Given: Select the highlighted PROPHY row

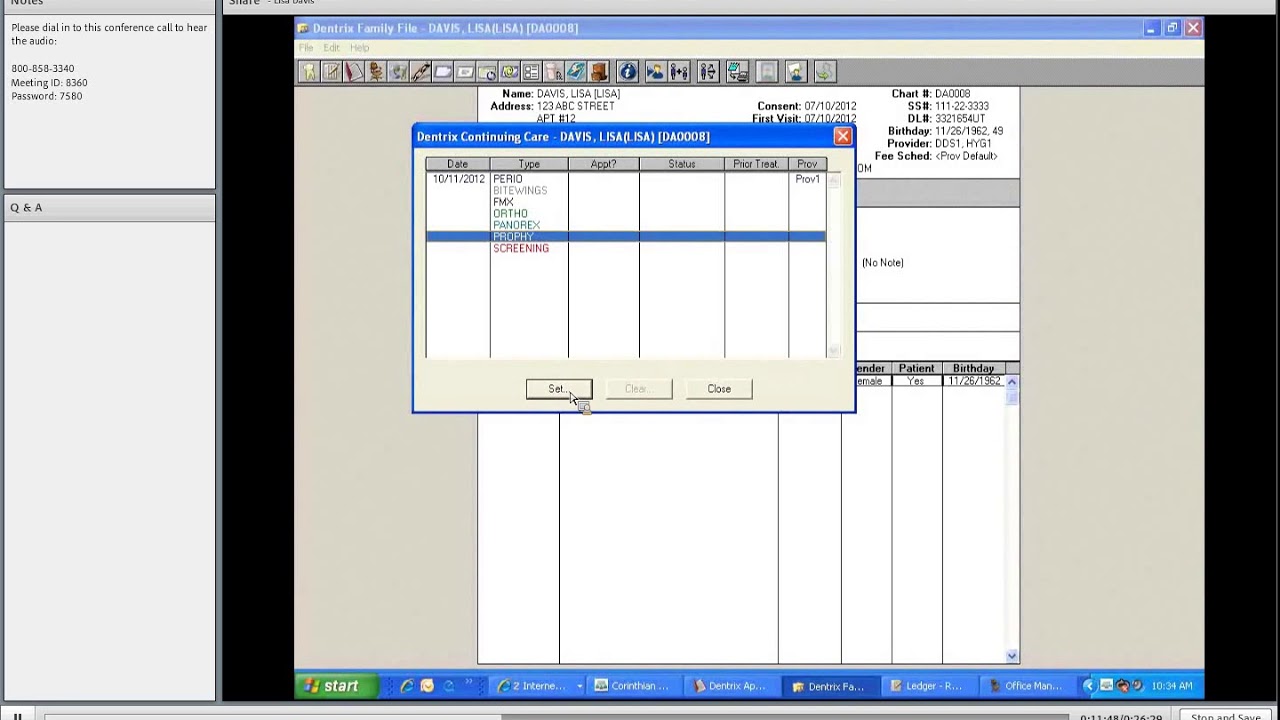Looking at the screenshot, I should (626, 237).
